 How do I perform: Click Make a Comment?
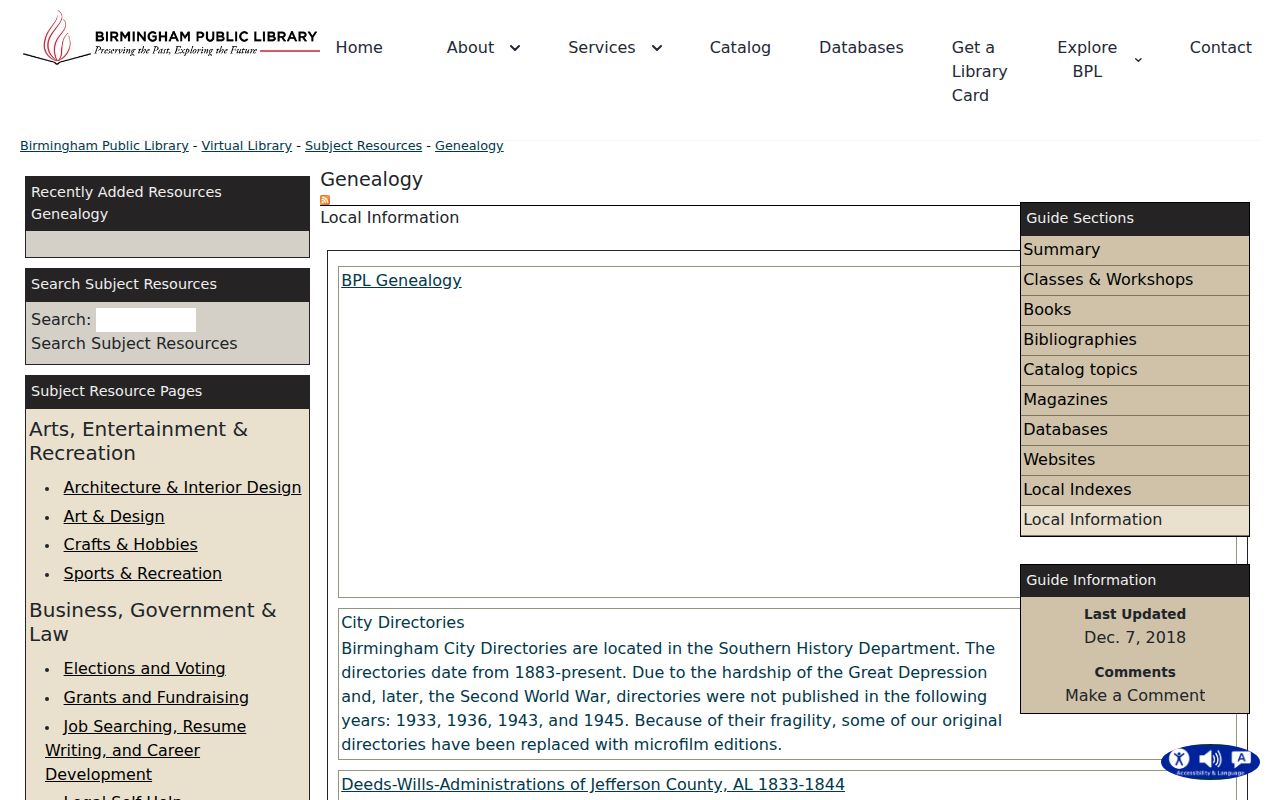(x=1135, y=695)
